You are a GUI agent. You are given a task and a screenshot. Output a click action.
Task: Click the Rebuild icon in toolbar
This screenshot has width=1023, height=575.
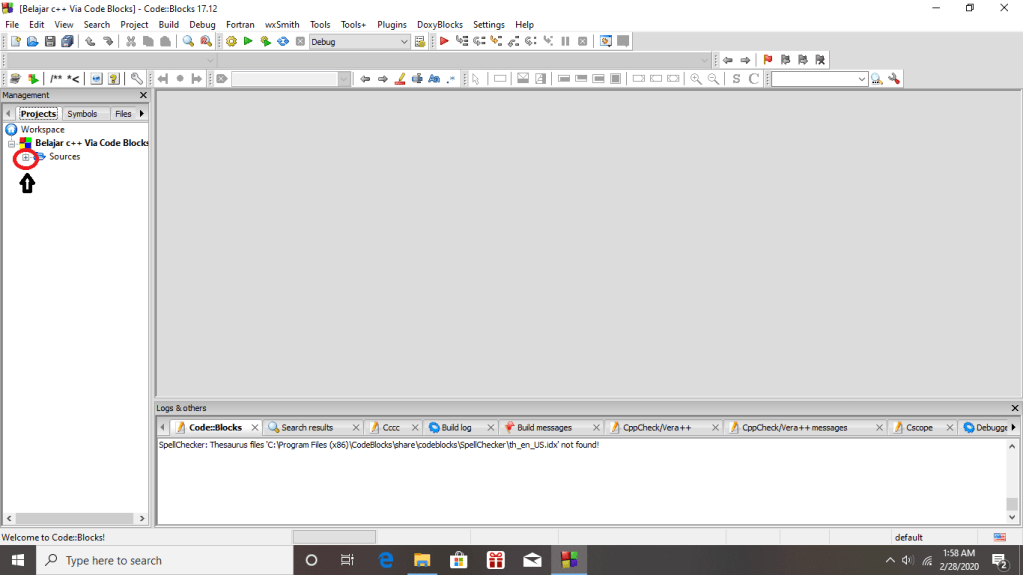coord(283,41)
